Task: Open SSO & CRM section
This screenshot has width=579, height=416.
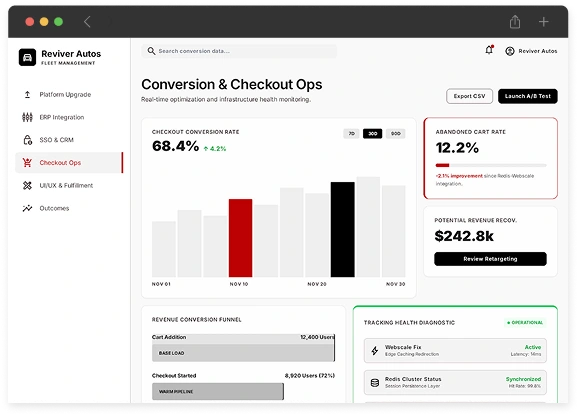Action: point(69,140)
